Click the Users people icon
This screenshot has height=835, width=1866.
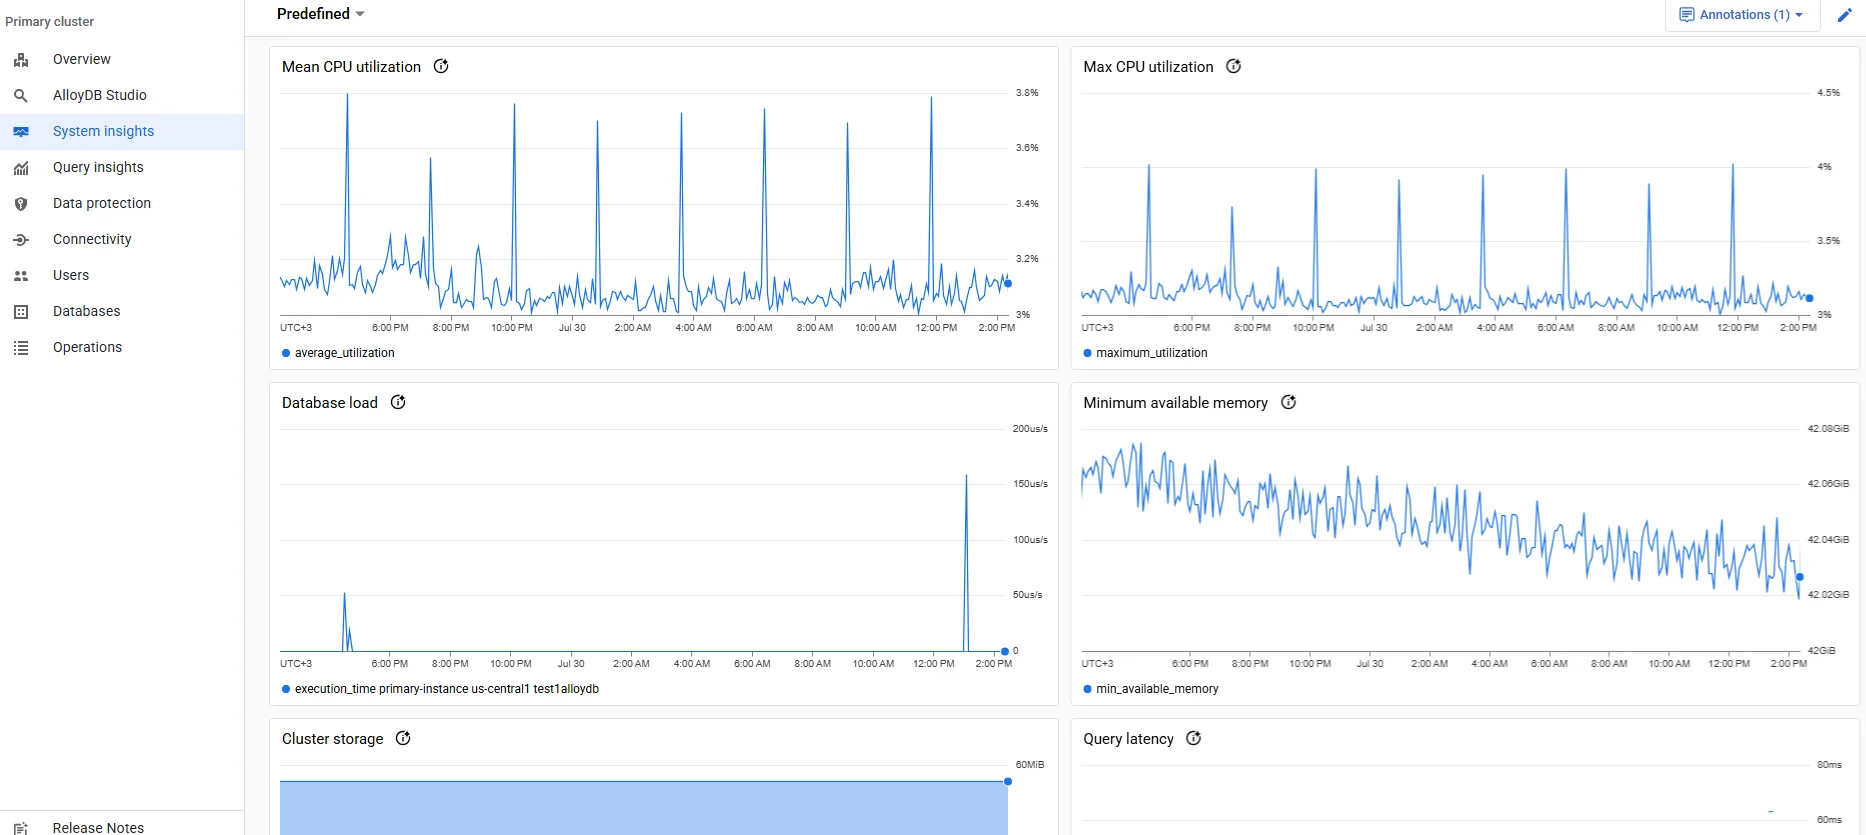[21, 276]
